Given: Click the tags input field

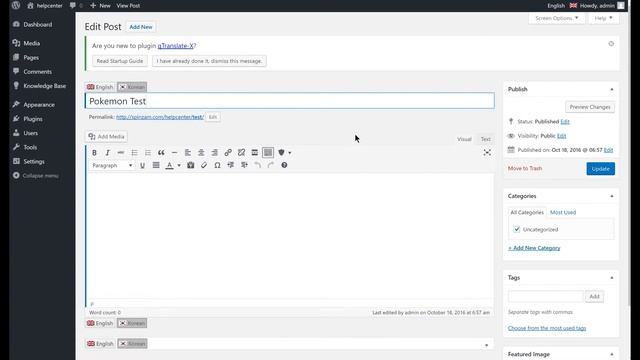Looking at the screenshot, I should pos(545,296).
